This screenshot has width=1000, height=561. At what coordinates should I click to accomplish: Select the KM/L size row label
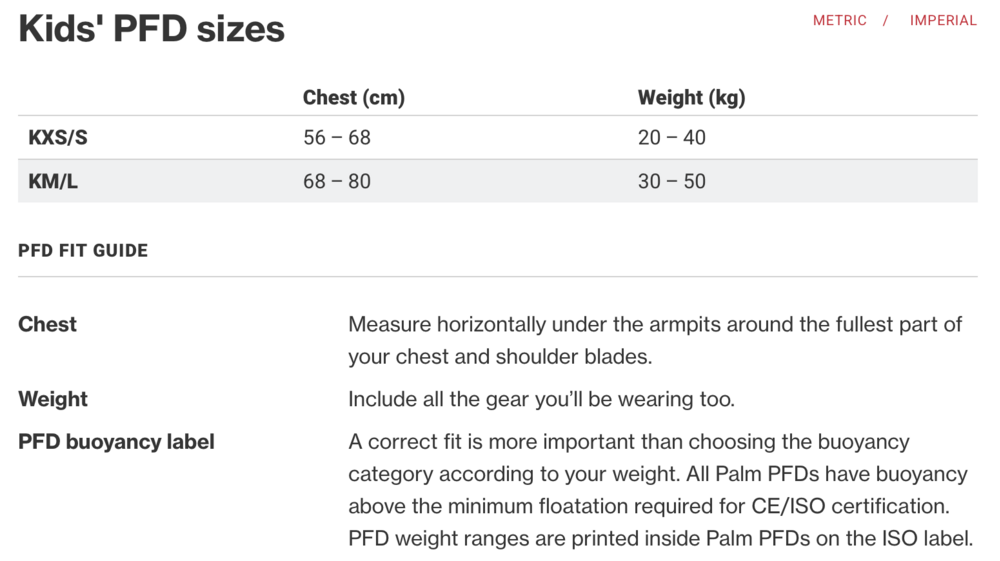pyautogui.click(x=53, y=182)
